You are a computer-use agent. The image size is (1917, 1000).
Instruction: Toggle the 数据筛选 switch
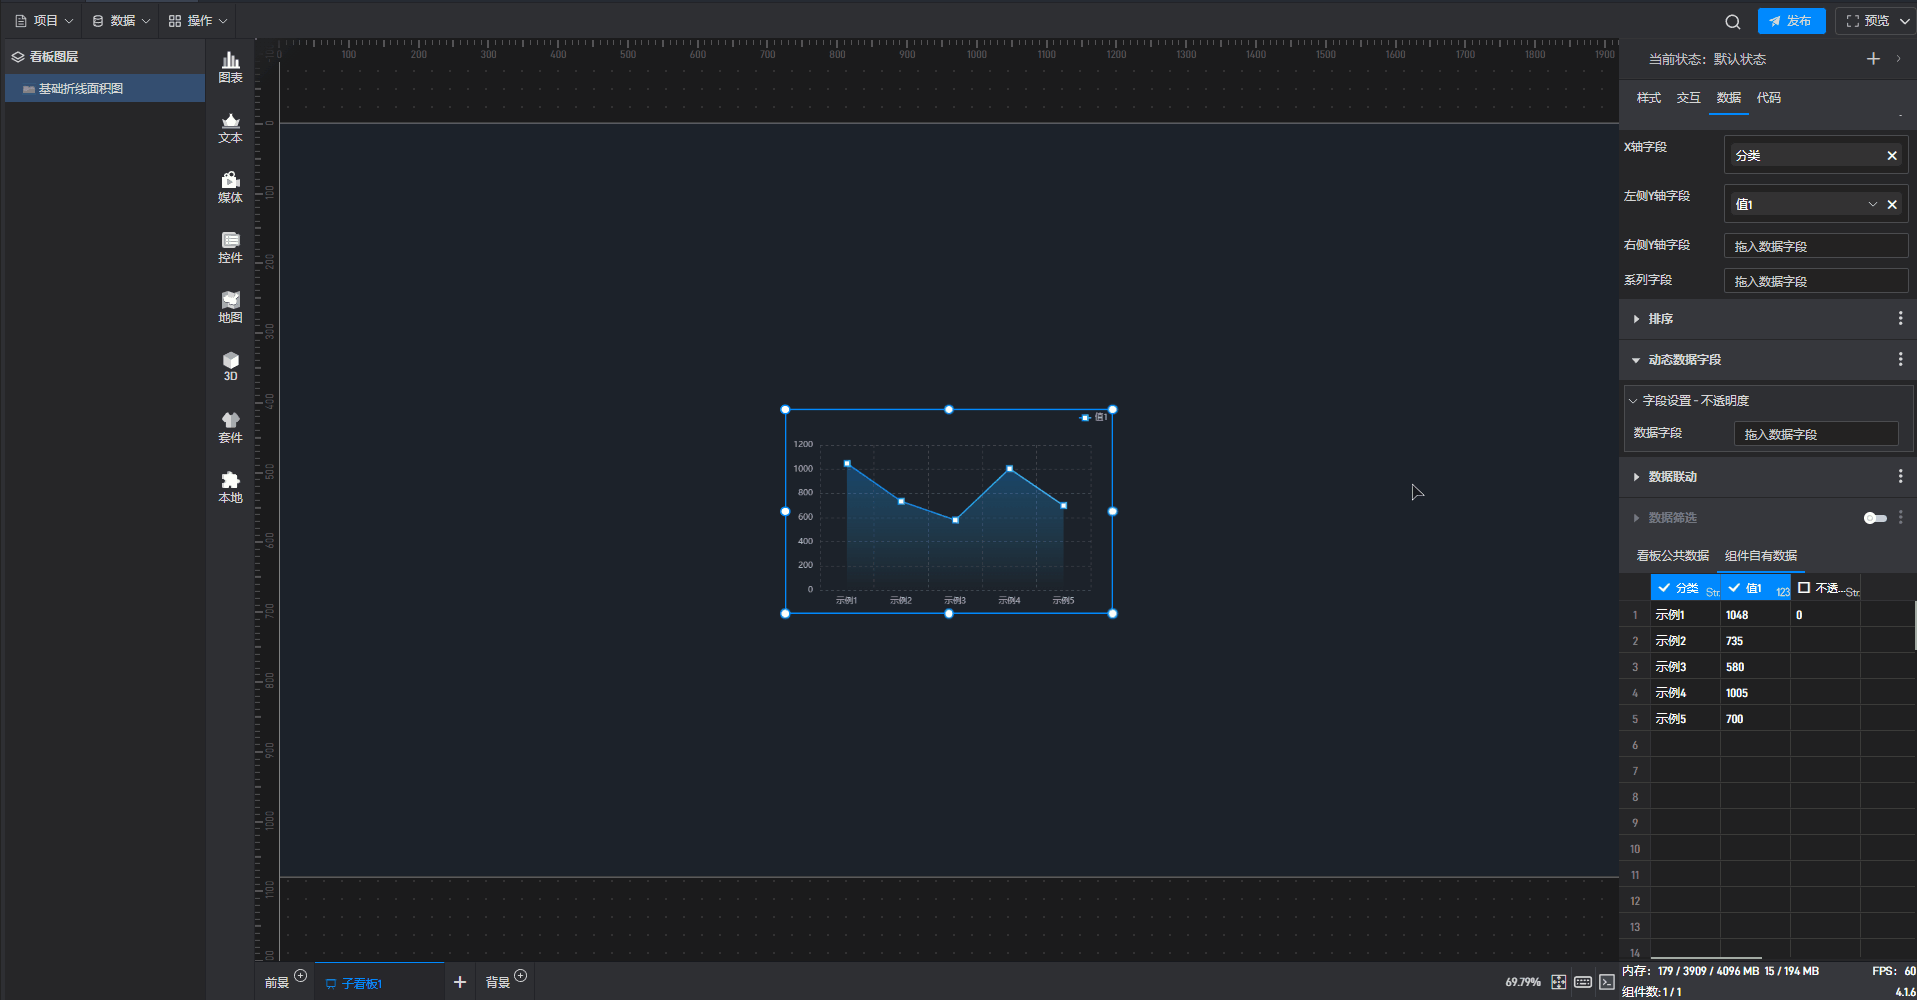1874,518
